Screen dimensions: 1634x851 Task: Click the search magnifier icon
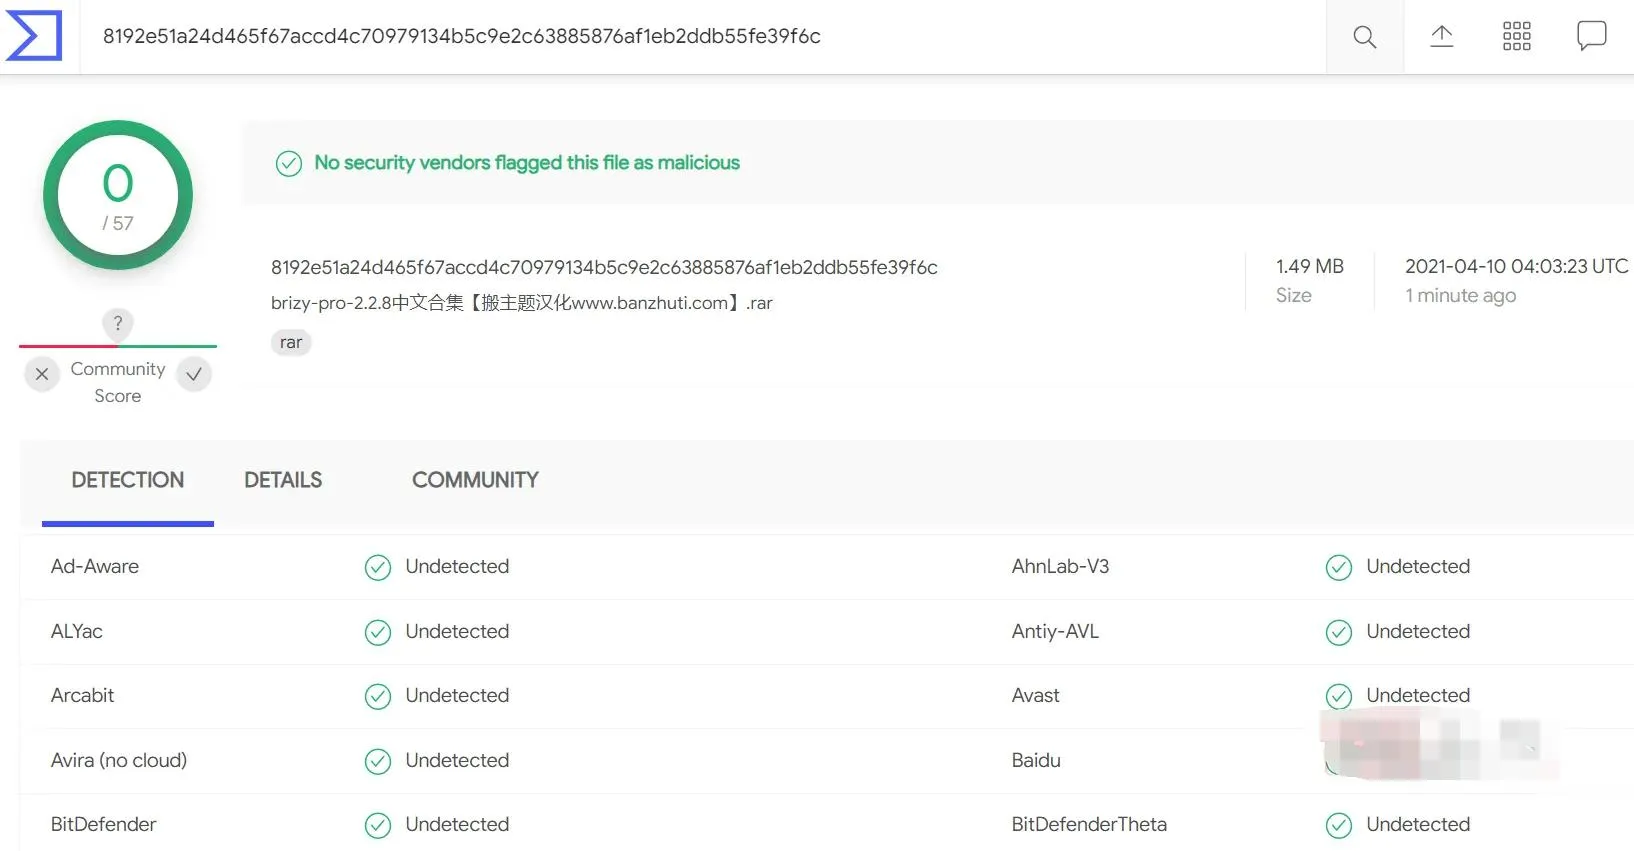[x=1364, y=37]
